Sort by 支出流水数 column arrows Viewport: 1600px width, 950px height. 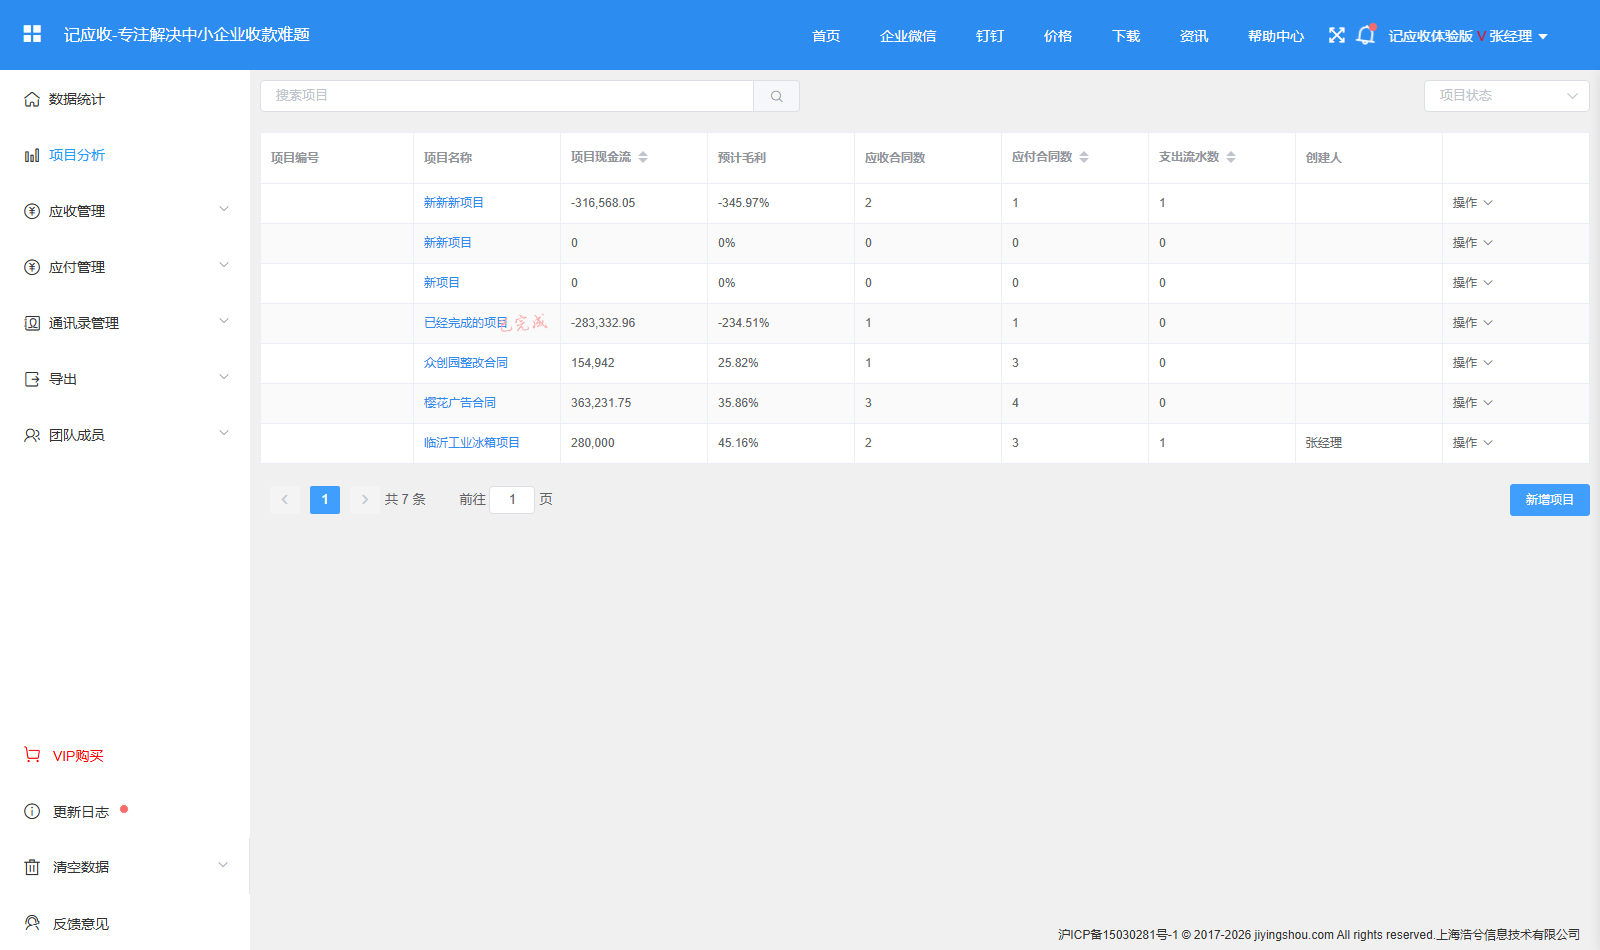click(1231, 157)
